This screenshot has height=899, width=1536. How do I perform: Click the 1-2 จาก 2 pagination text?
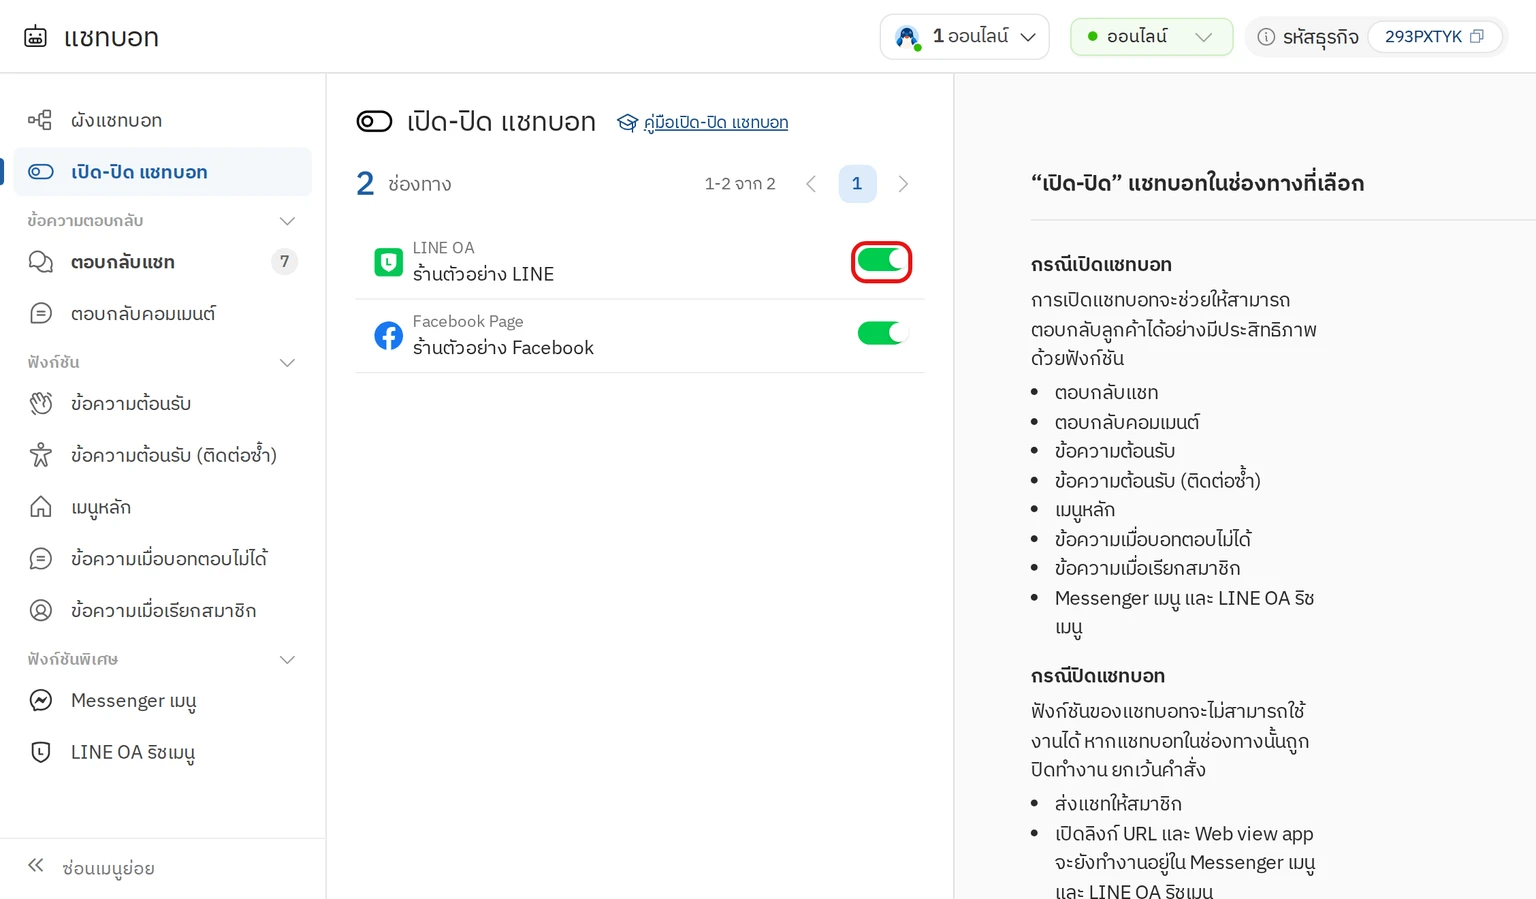tap(740, 184)
